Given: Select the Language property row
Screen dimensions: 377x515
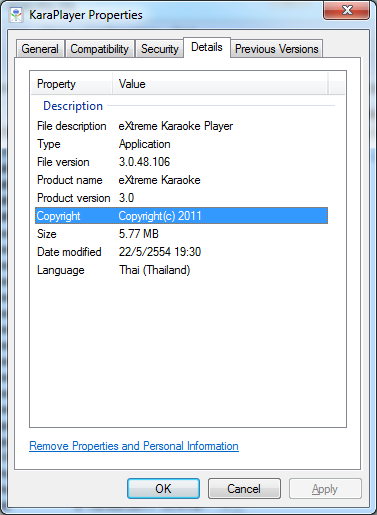Looking at the screenshot, I should tap(181, 270).
